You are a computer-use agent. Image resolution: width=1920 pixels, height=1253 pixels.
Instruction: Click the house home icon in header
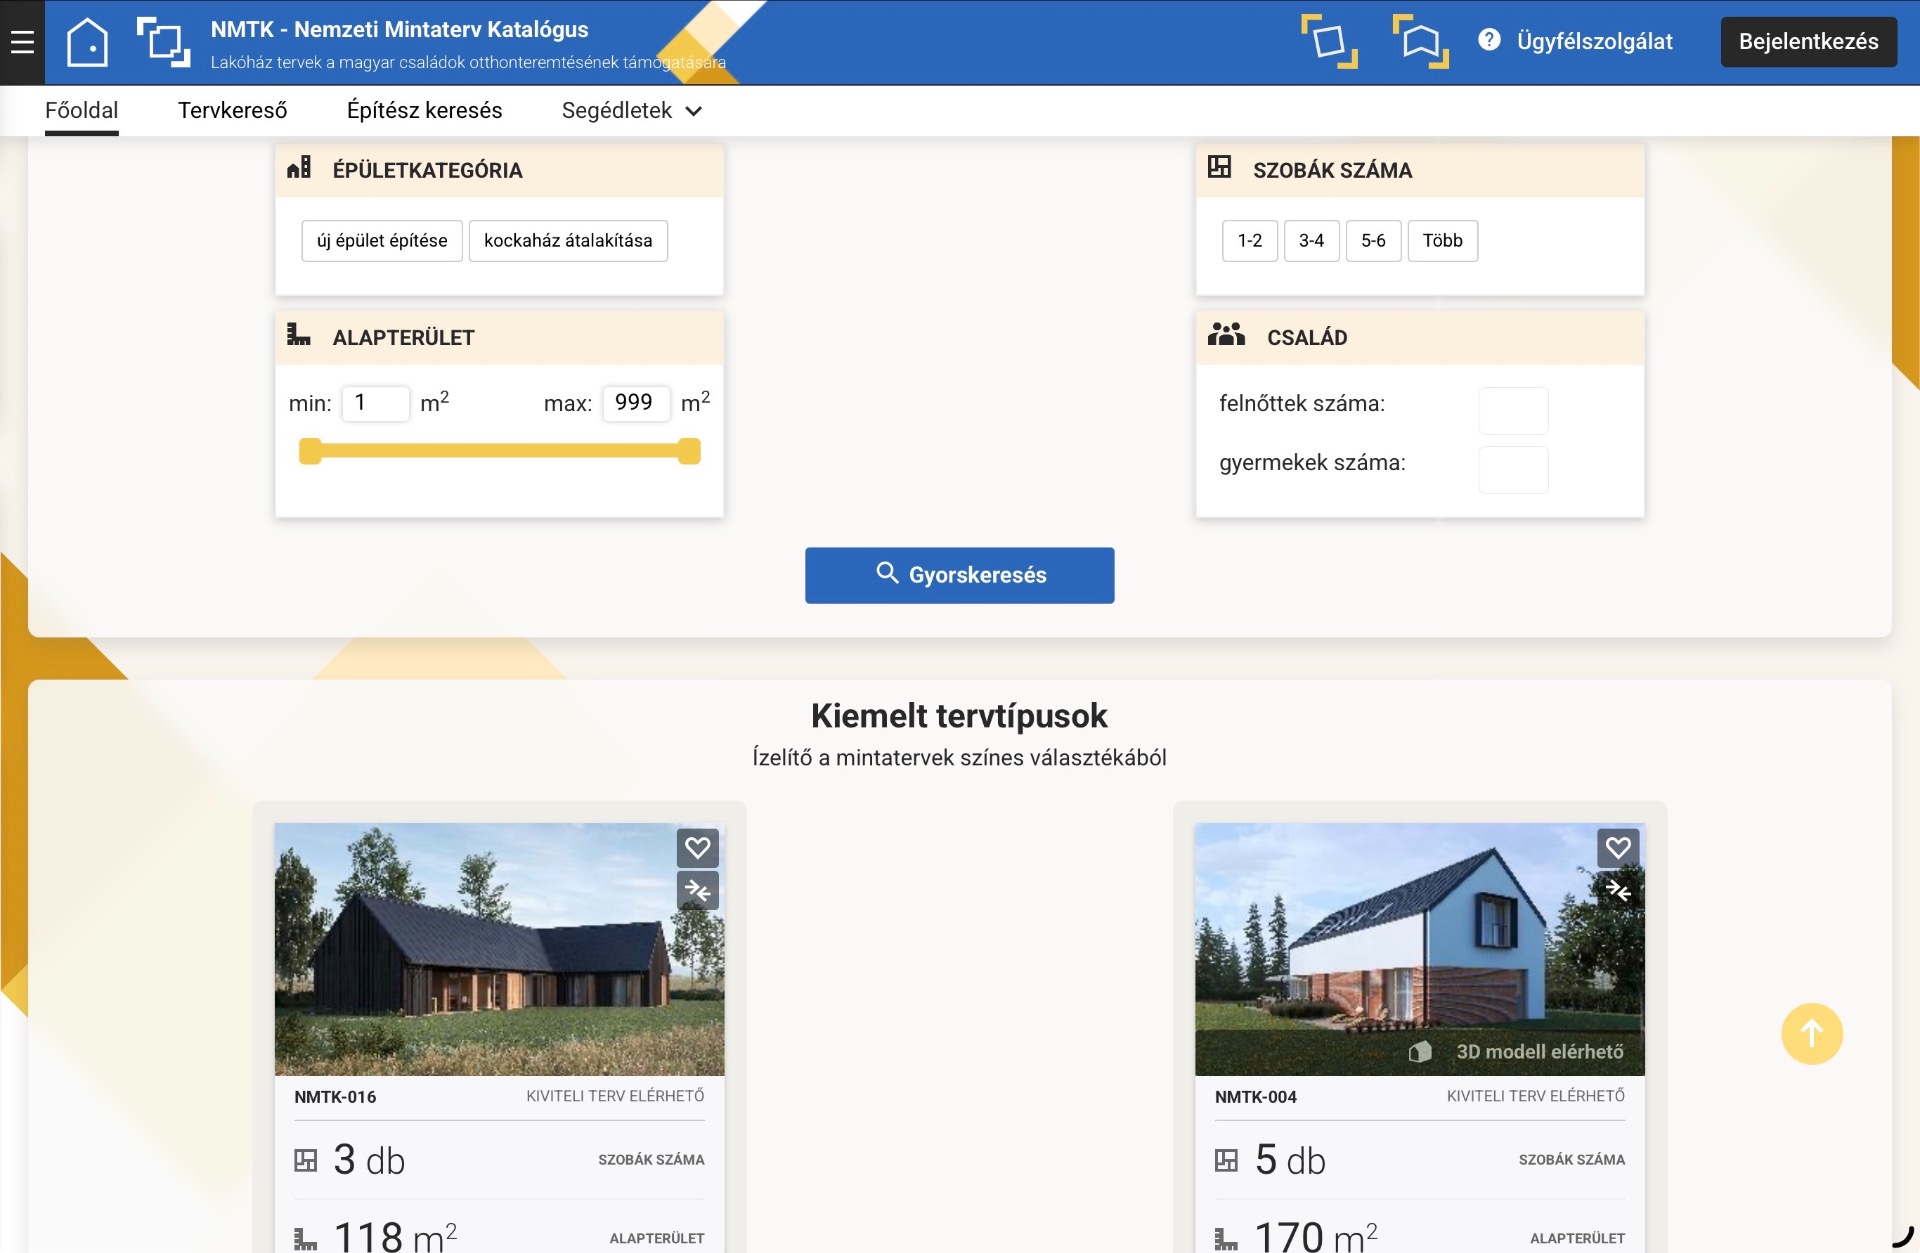click(x=87, y=42)
